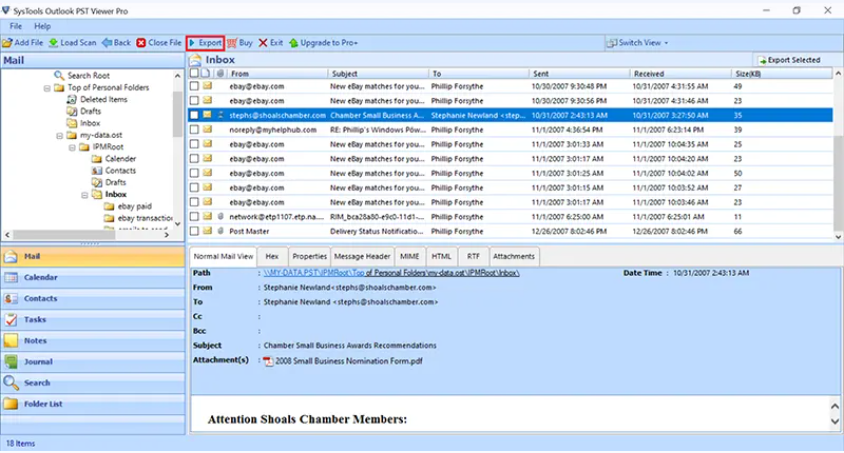Open the 2008 Small Business Nomination Form.pdf attachment
Screen dimensions: 844x453
[x=348, y=362]
